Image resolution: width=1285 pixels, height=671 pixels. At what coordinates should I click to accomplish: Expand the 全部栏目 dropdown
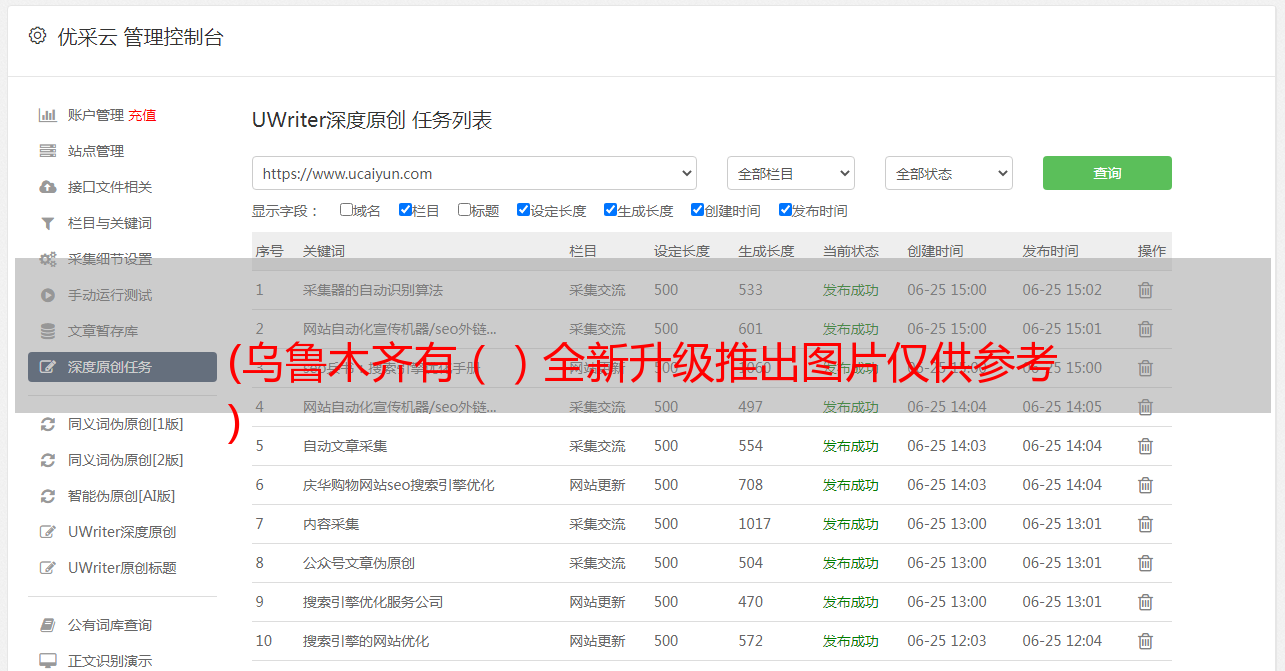790,173
